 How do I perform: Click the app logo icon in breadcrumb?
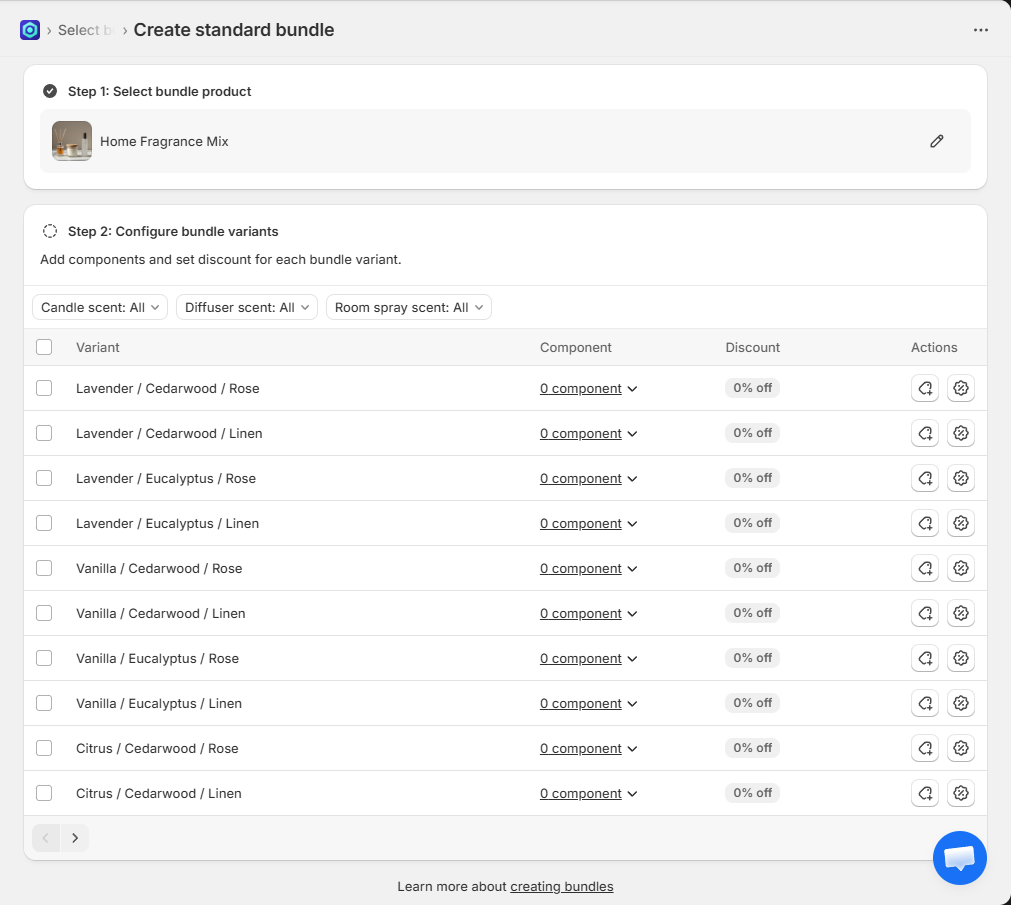[30, 30]
